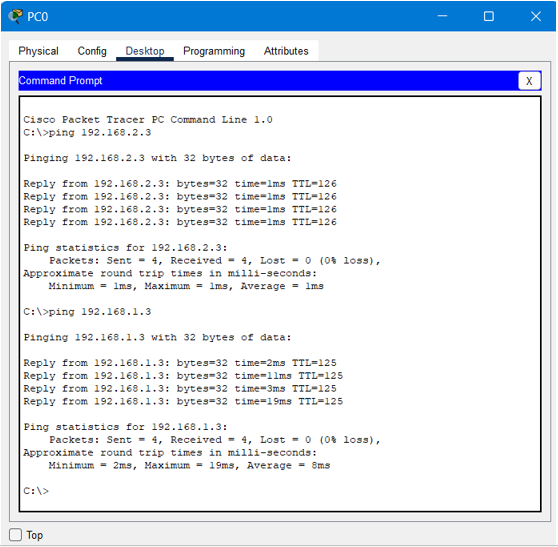Click the empty C:\> prompt at the bottom

36,491
